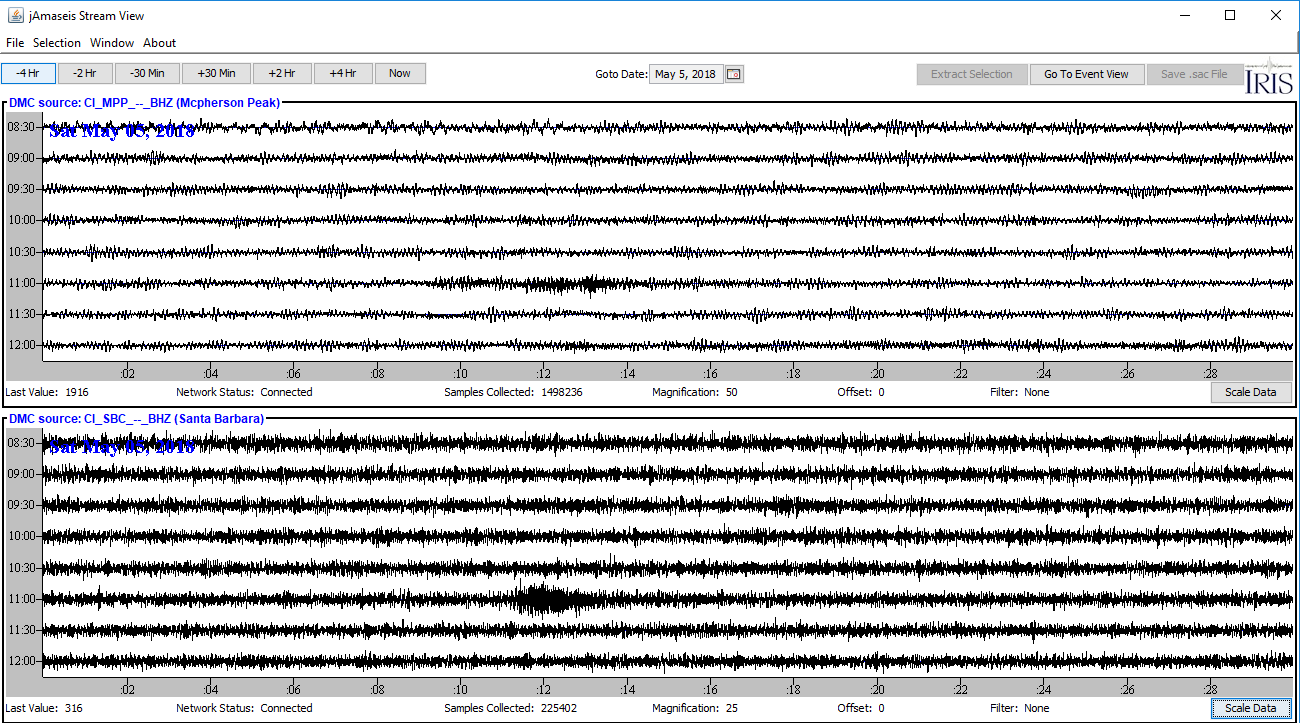Screen dimensions: 1300x723
Task: Click Go To Event View button
Action: coord(1086,74)
